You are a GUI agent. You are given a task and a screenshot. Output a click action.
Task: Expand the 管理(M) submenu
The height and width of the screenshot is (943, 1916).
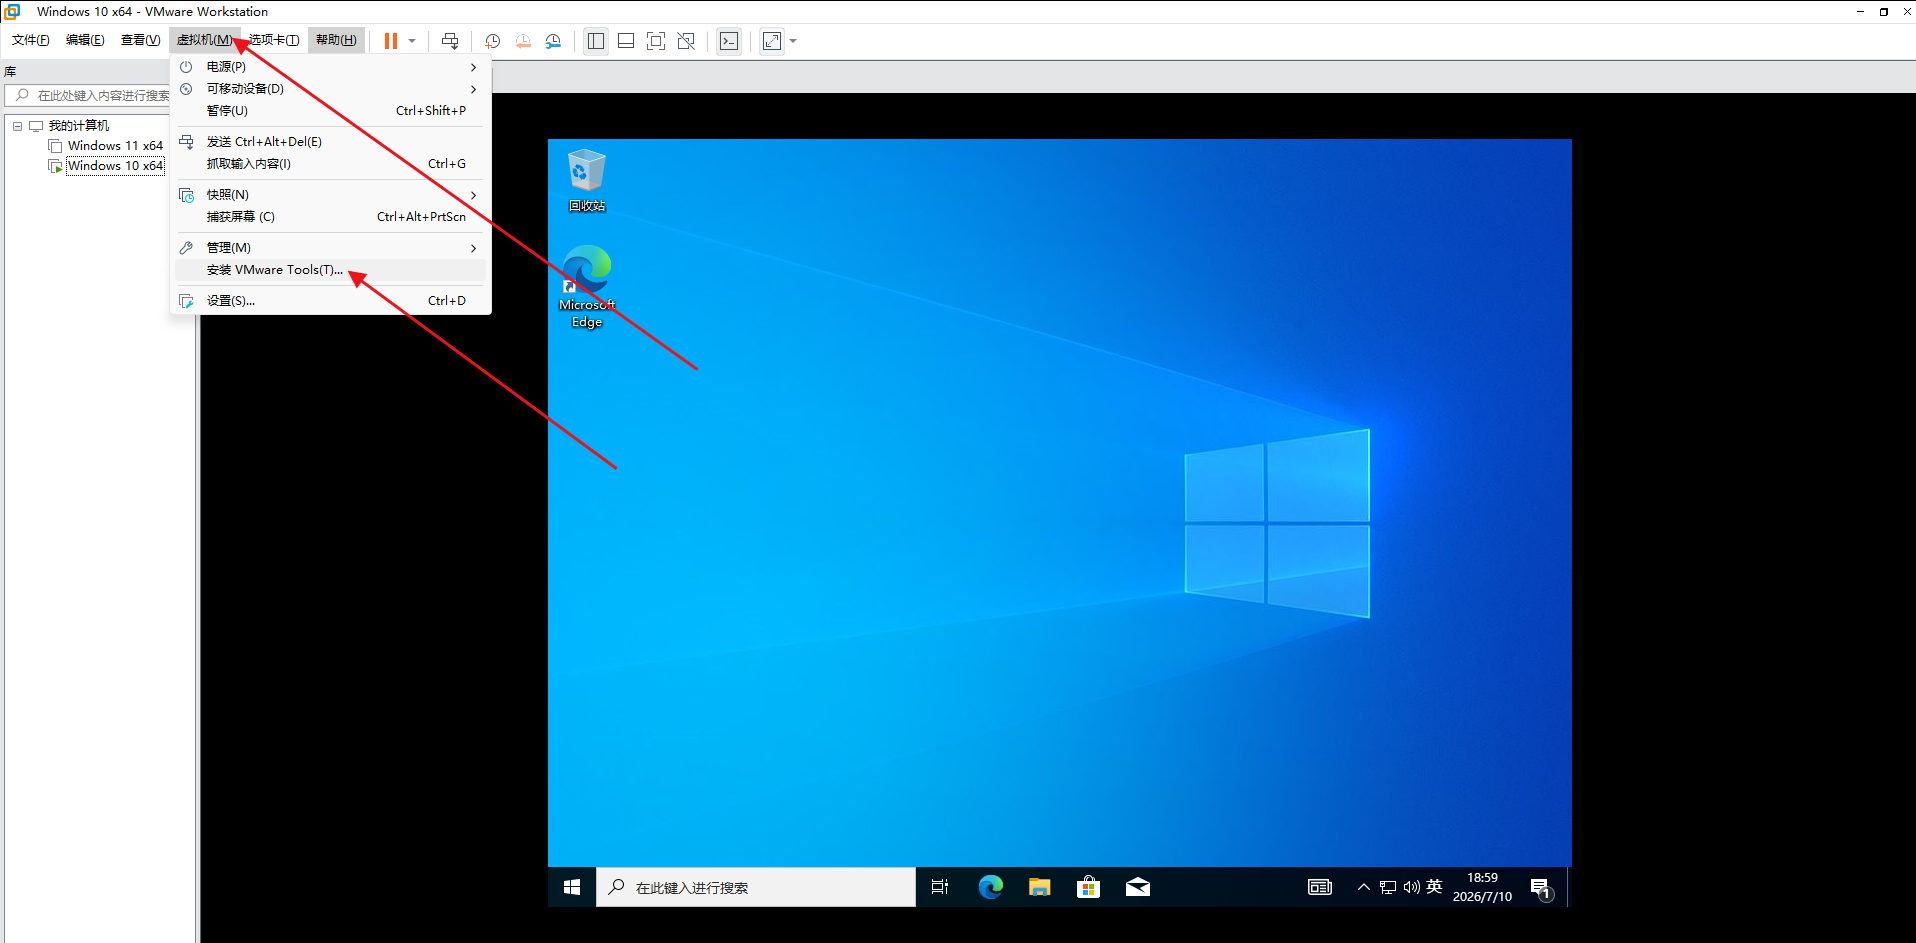pyautogui.click(x=330, y=248)
